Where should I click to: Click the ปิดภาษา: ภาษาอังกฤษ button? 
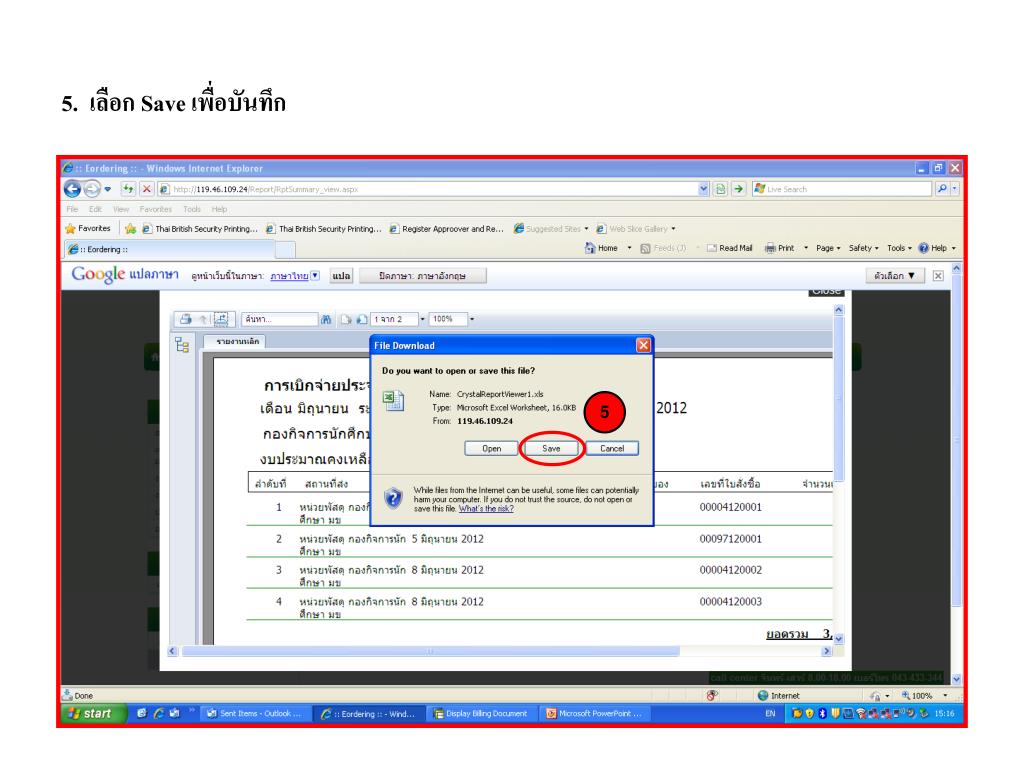(423, 276)
